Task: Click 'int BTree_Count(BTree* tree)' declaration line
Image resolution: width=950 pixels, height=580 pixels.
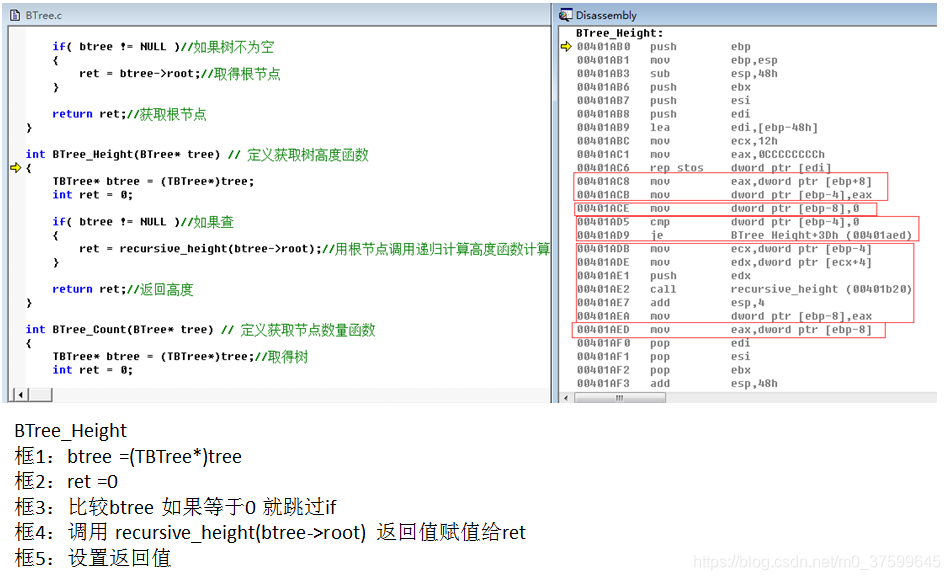Action: point(201,330)
